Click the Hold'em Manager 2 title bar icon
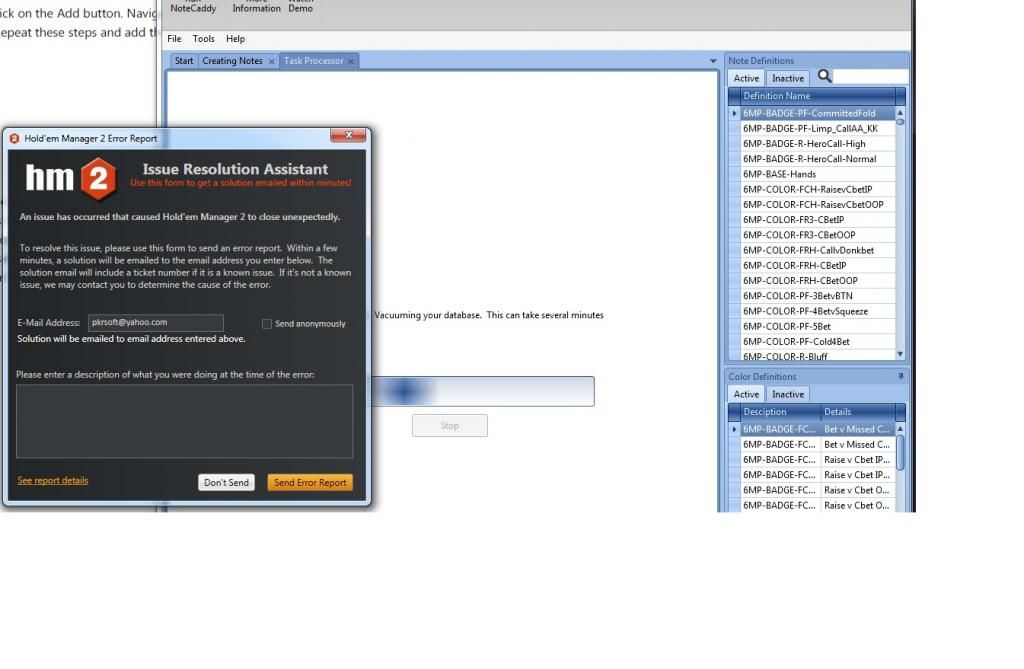This screenshot has height=669, width=1024. click(14, 139)
